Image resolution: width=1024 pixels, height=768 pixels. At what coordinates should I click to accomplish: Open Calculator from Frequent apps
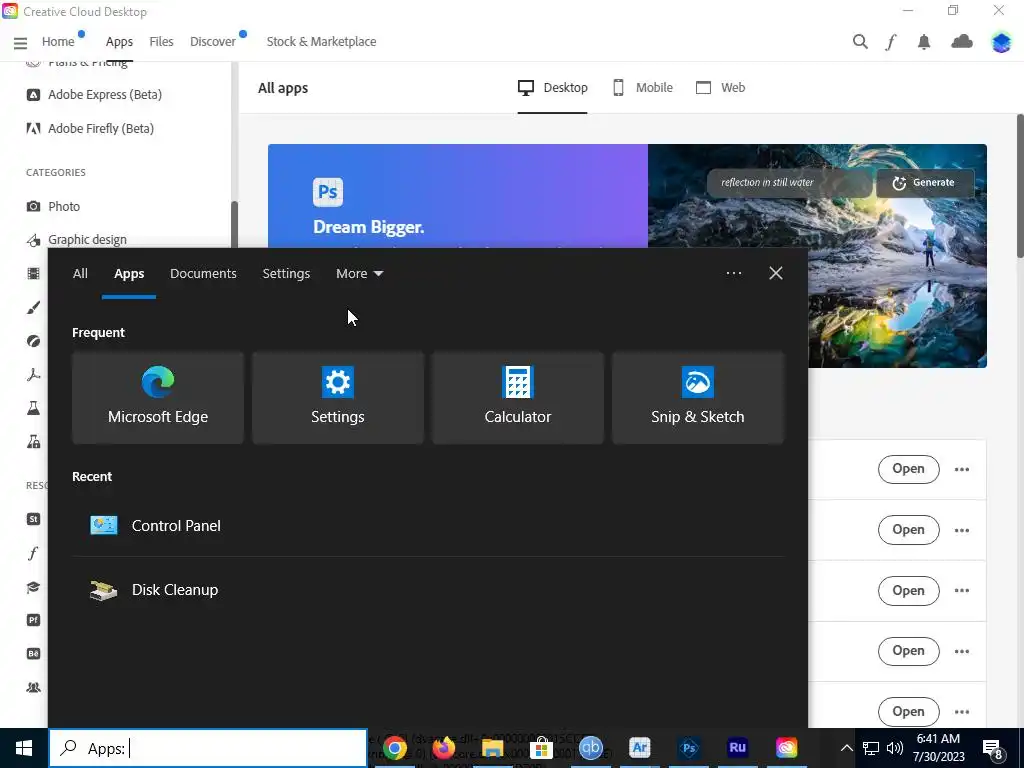[518, 398]
